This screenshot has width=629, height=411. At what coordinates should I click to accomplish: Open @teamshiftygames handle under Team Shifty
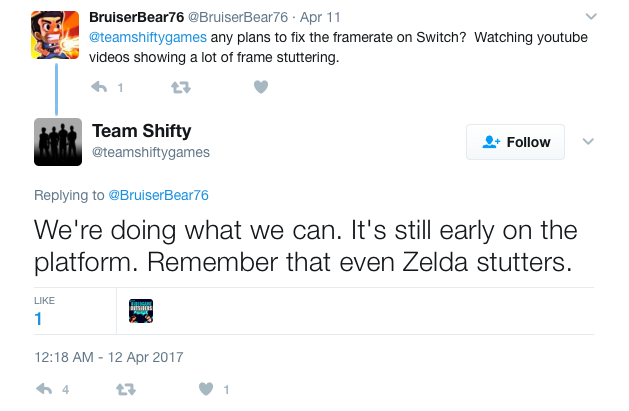[151, 152]
